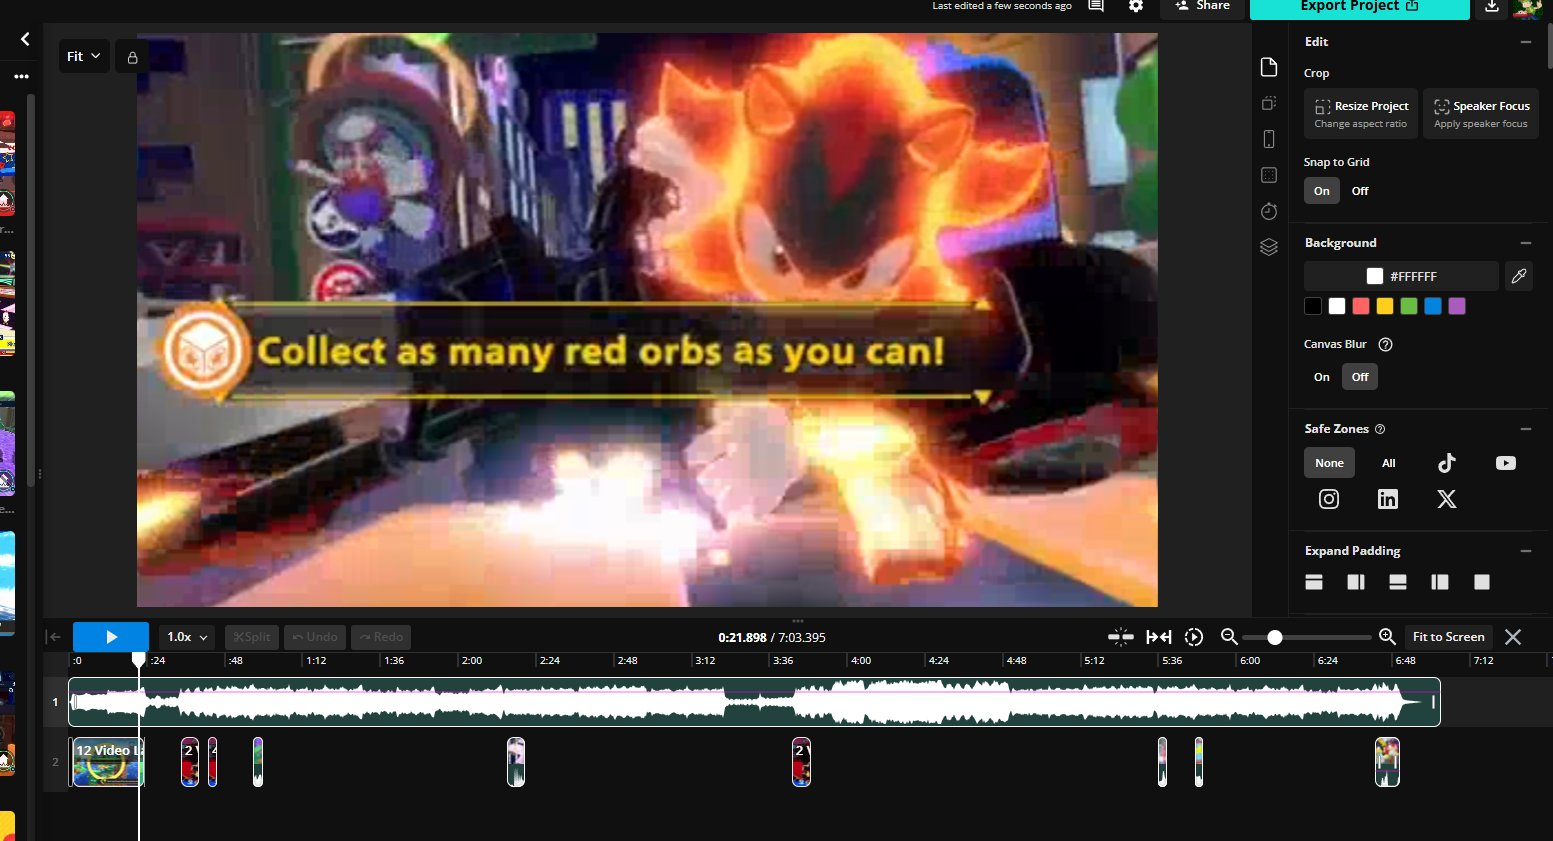The height and width of the screenshot is (841, 1553).
Task: Select None for Safe Zones
Action: [x=1329, y=463]
